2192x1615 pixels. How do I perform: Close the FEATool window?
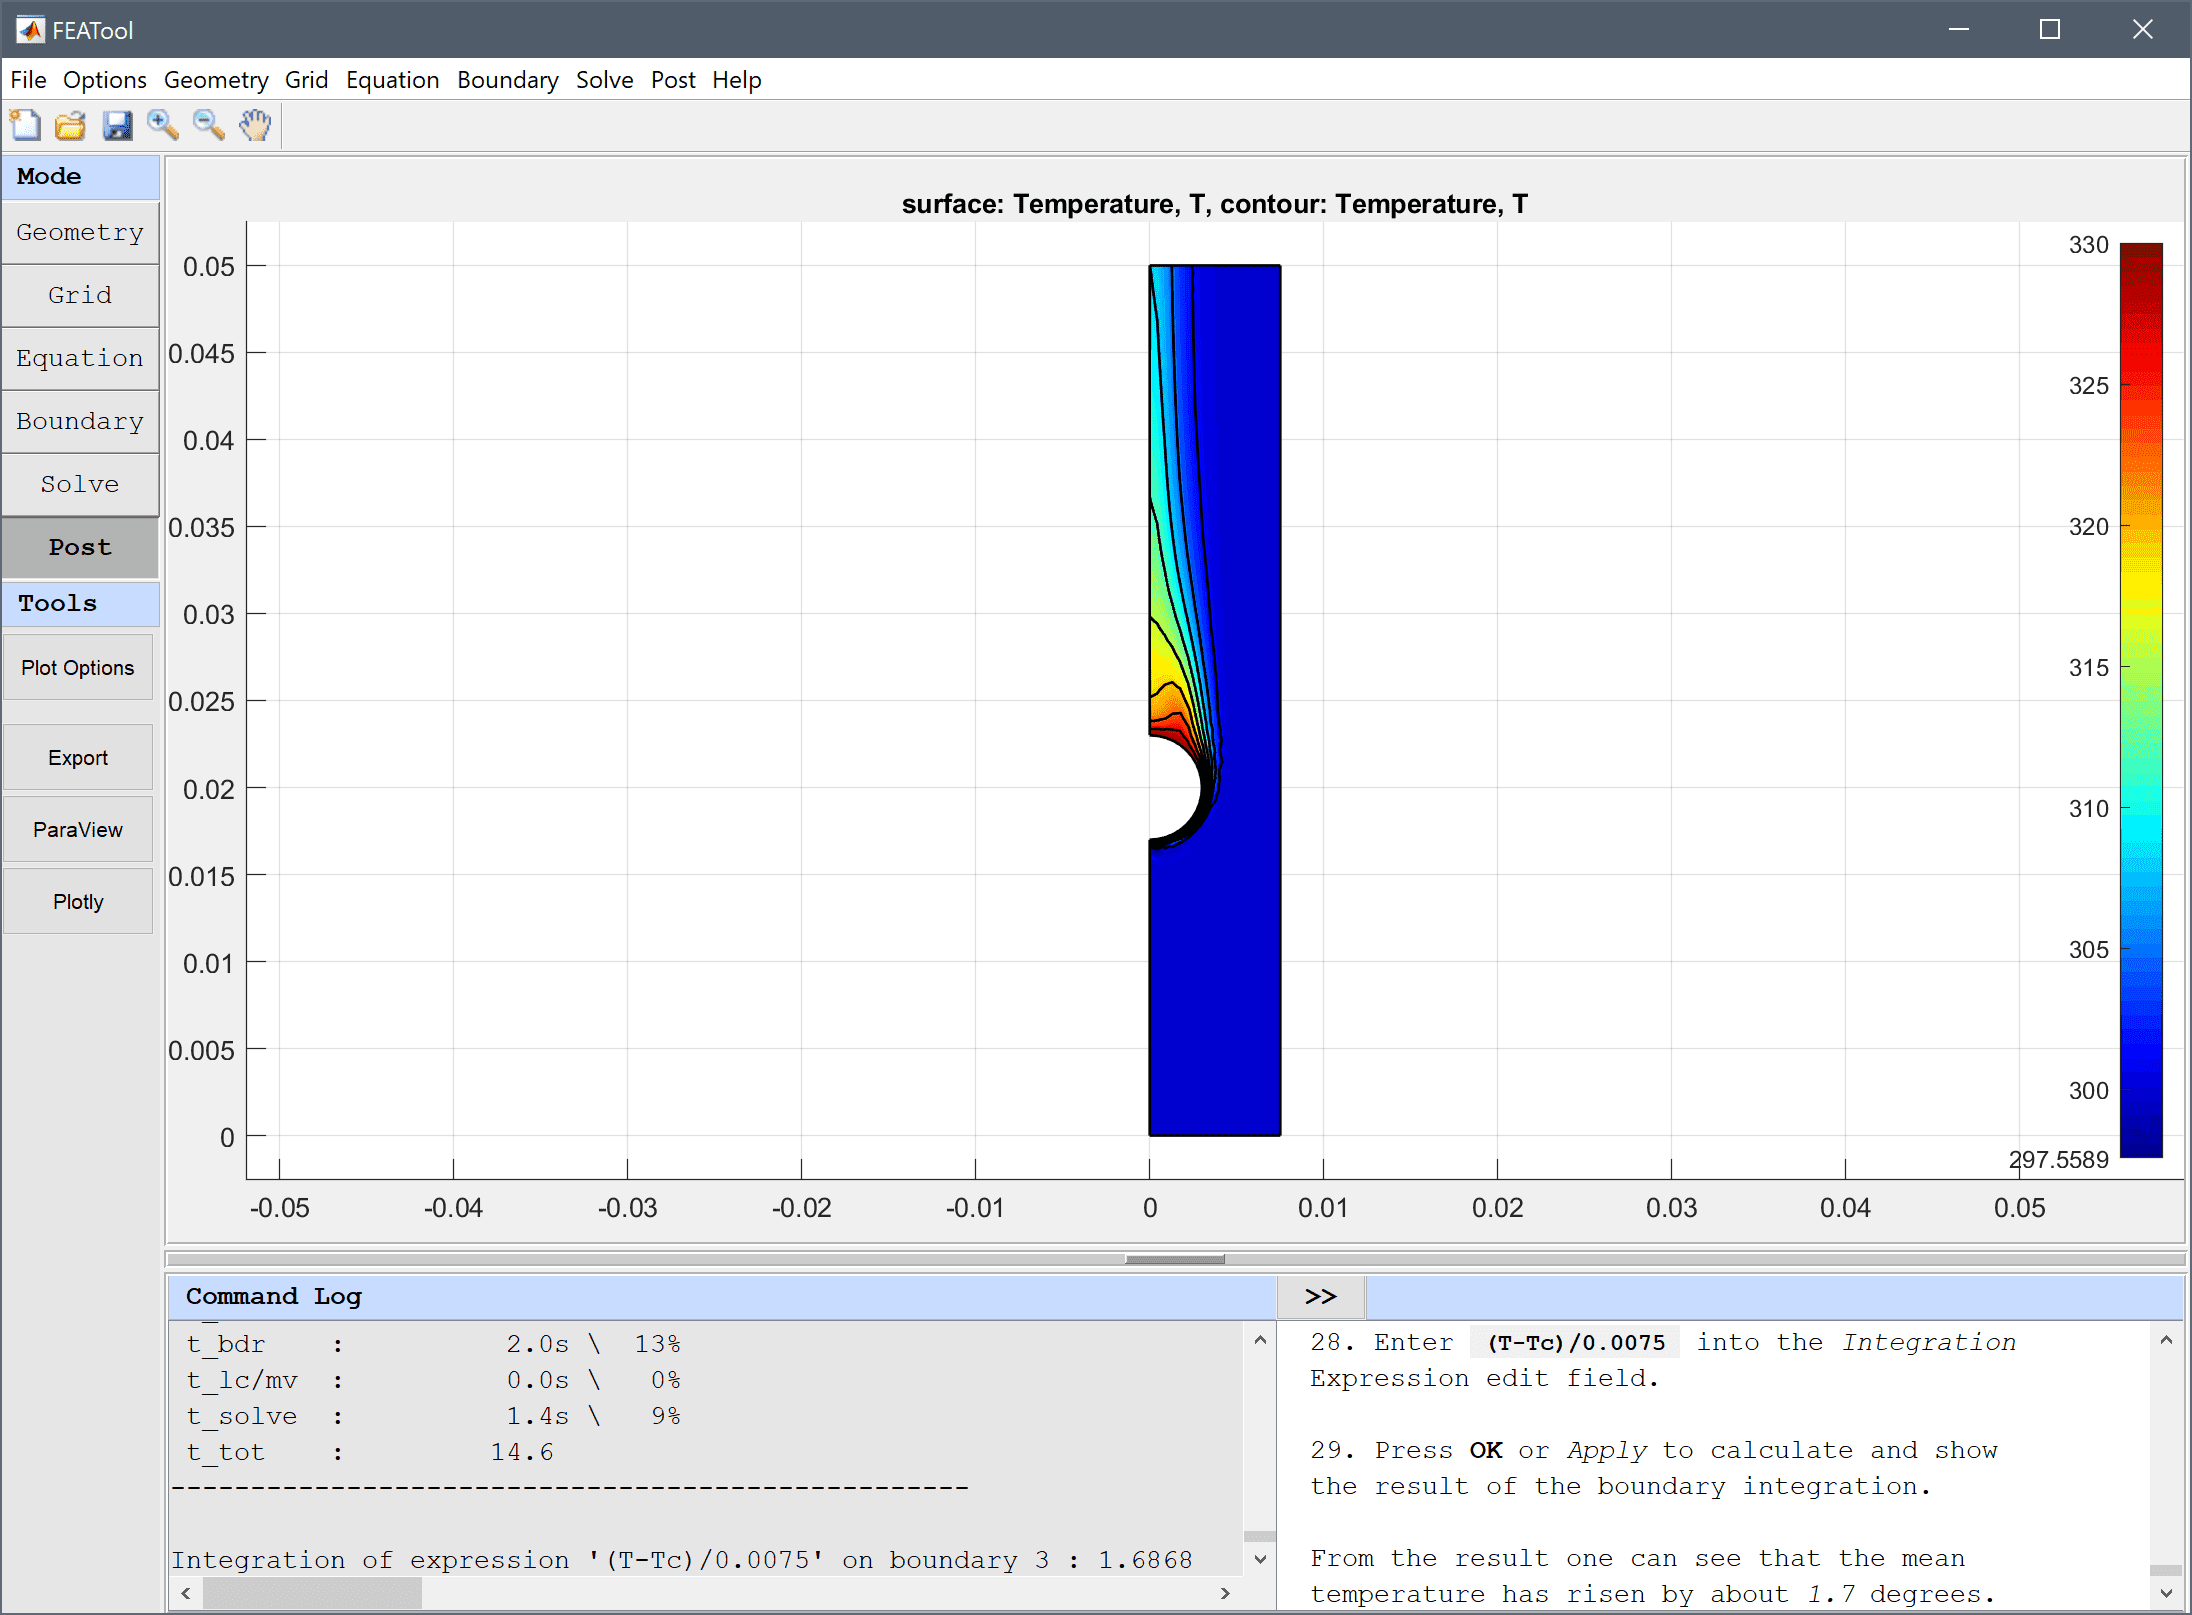click(2142, 29)
